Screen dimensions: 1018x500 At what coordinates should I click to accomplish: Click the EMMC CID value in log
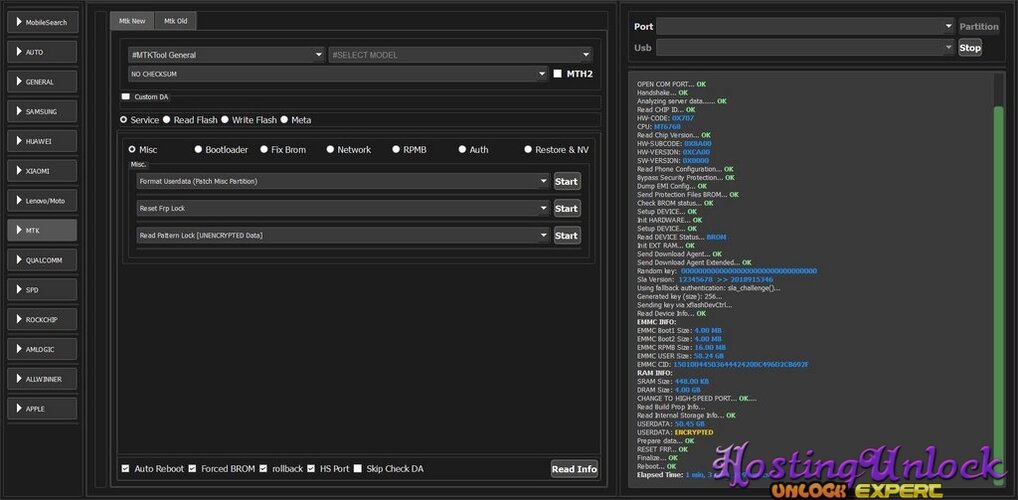coord(741,364)
